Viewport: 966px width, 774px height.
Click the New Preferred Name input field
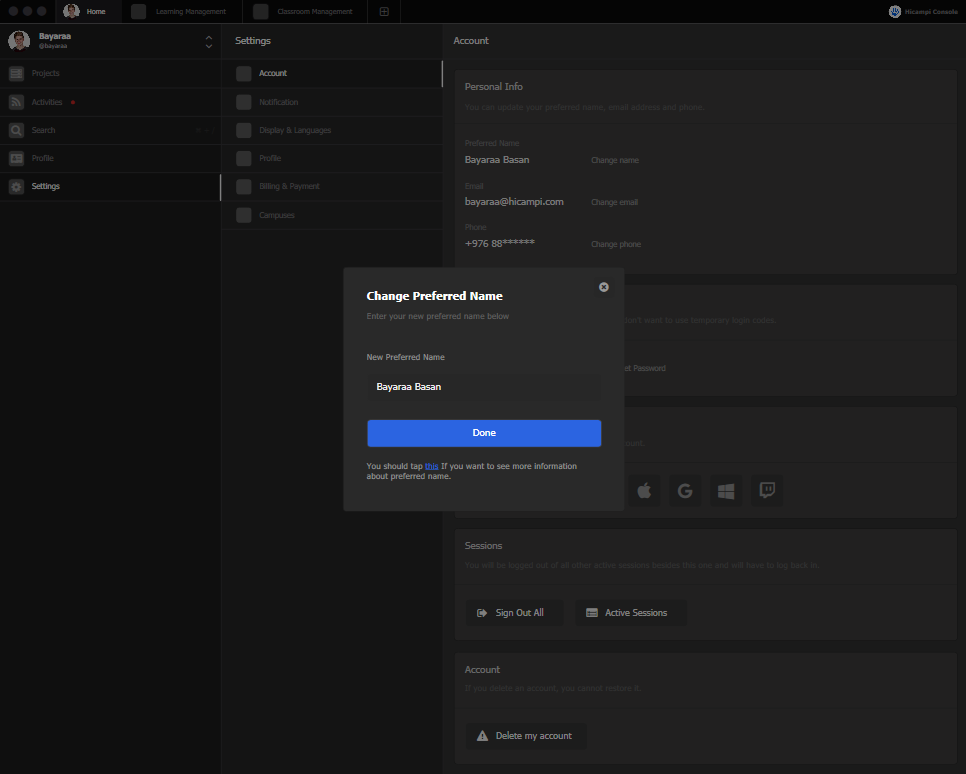point(484,387)
